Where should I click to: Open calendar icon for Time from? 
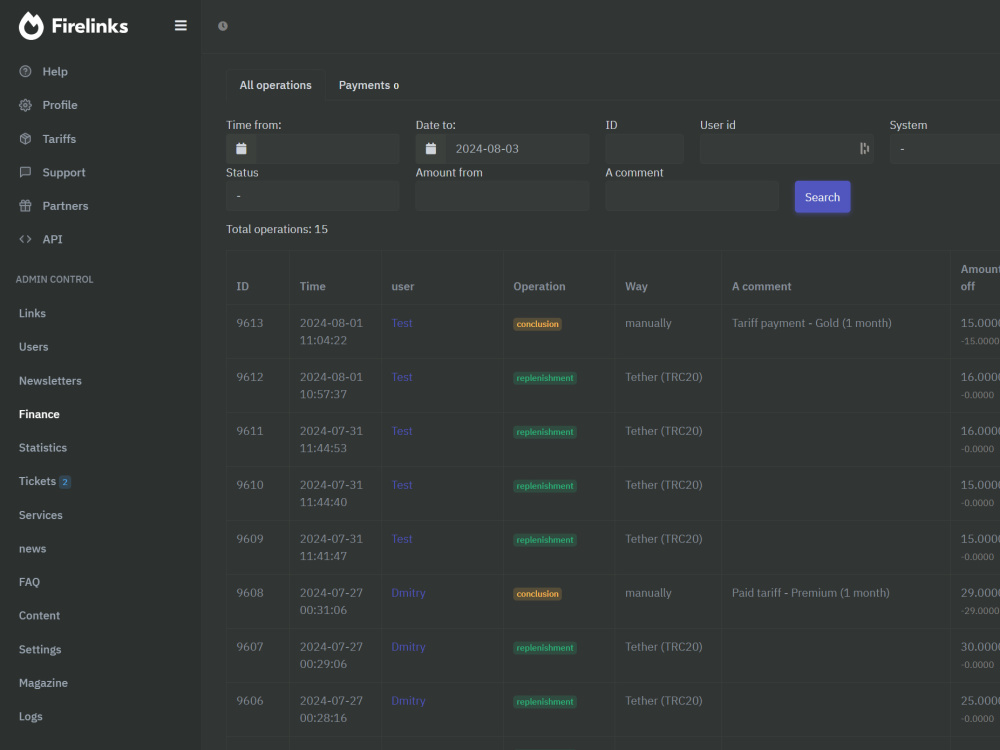[241, 149]
